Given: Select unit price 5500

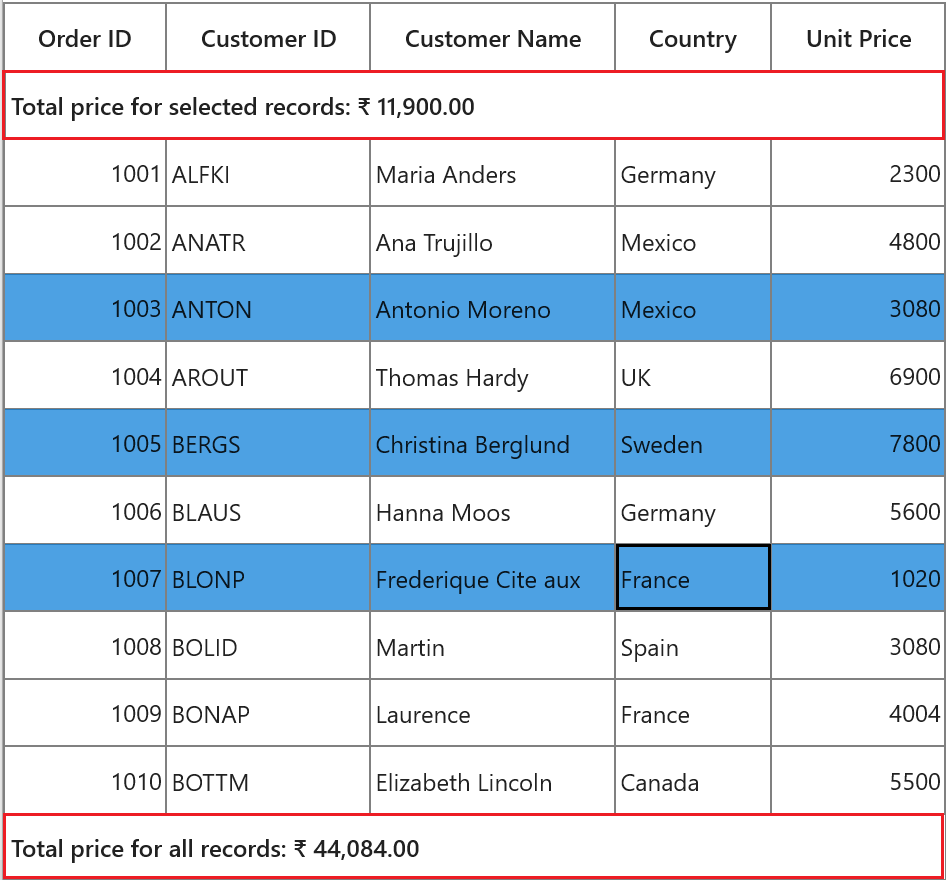Looking at the screenshot, I should pos(858,780).
